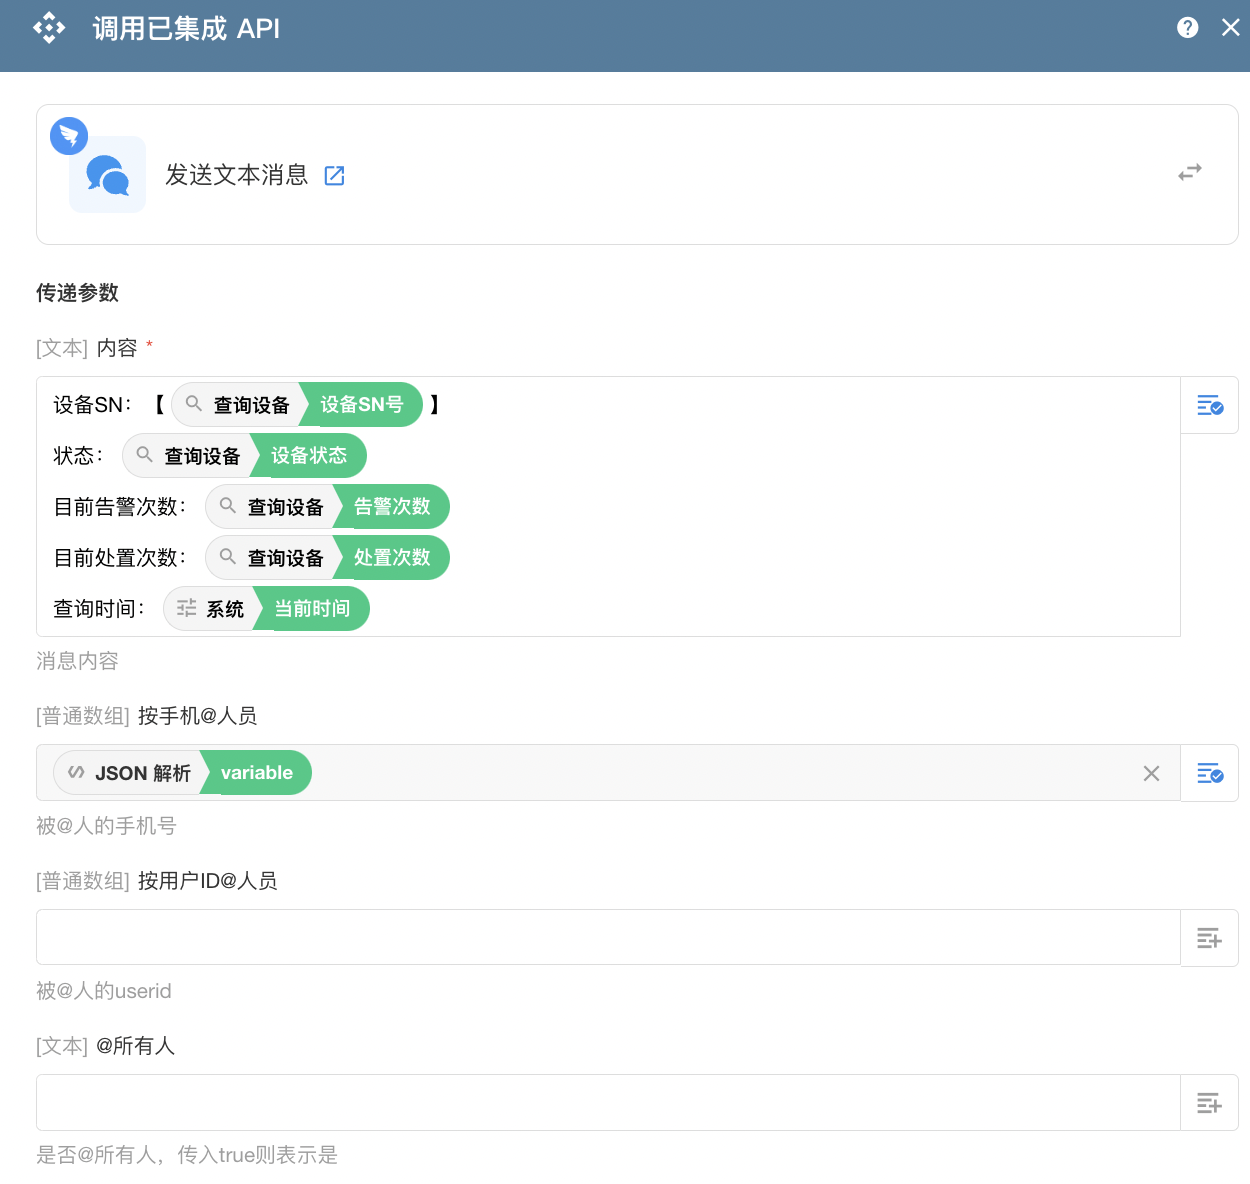Click the DingTalk badge icon

click(x=69, y=135)
